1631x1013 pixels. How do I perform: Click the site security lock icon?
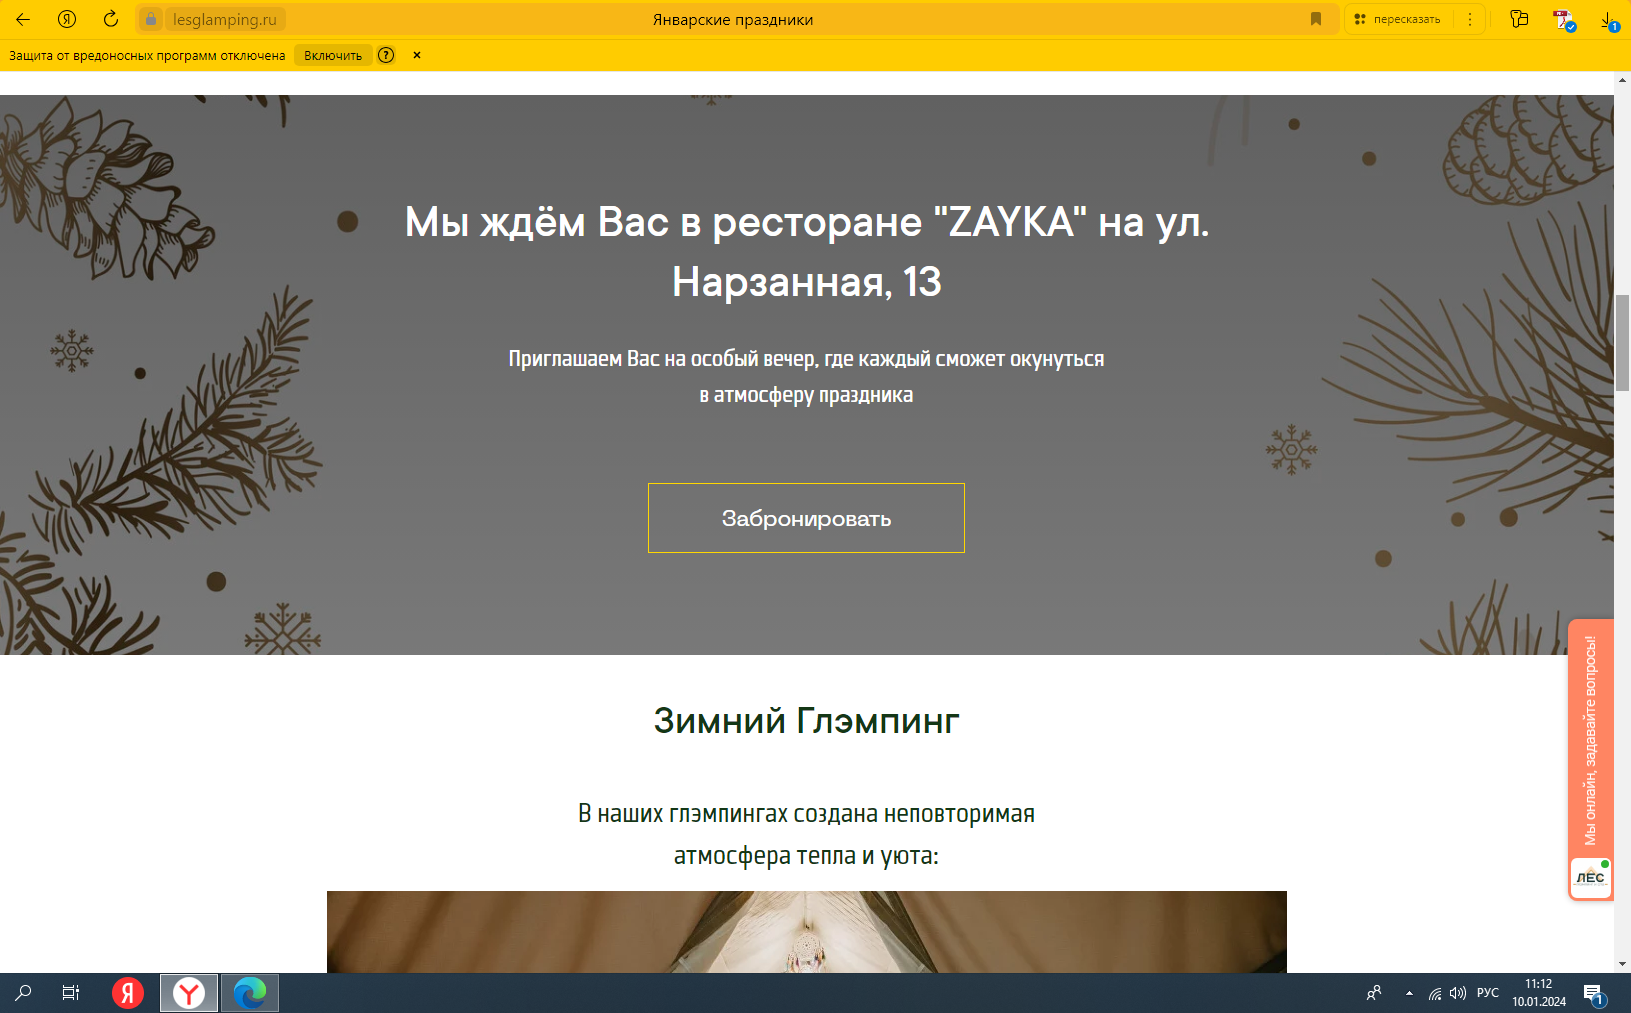(x=151, y=19)
